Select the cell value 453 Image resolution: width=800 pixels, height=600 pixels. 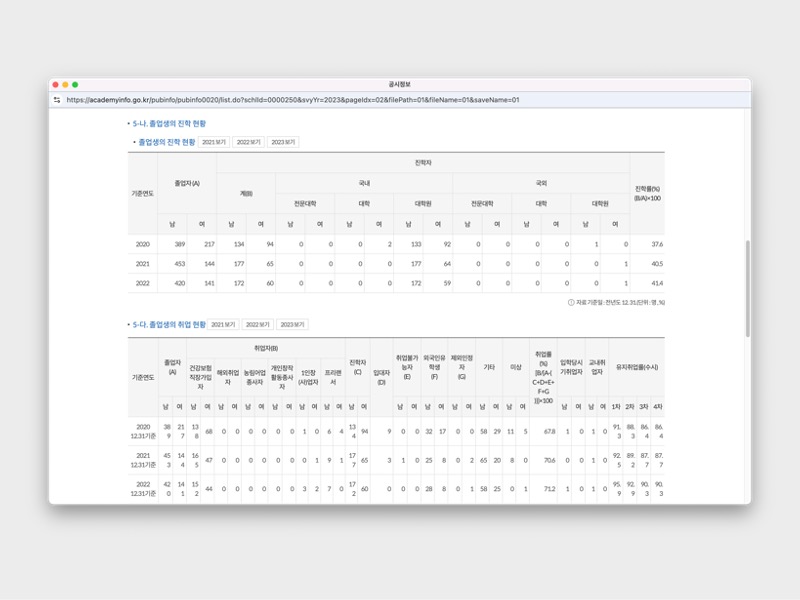pos(180,264)
